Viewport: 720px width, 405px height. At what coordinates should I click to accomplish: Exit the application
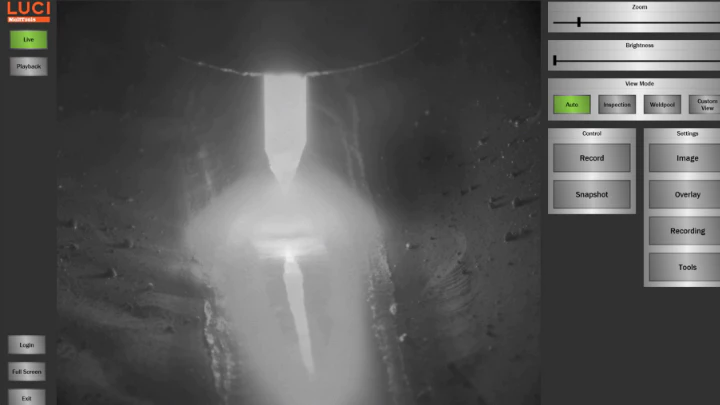(x=27, y=397)
